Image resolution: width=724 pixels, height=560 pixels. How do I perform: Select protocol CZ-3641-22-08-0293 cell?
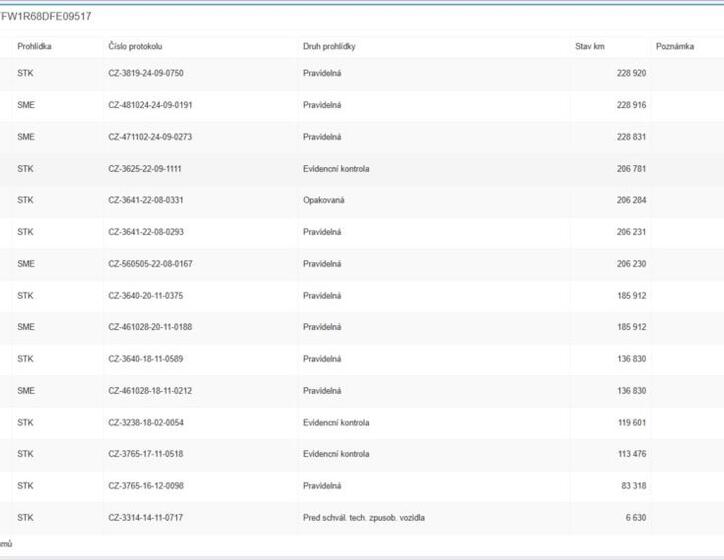pos(146,232)
